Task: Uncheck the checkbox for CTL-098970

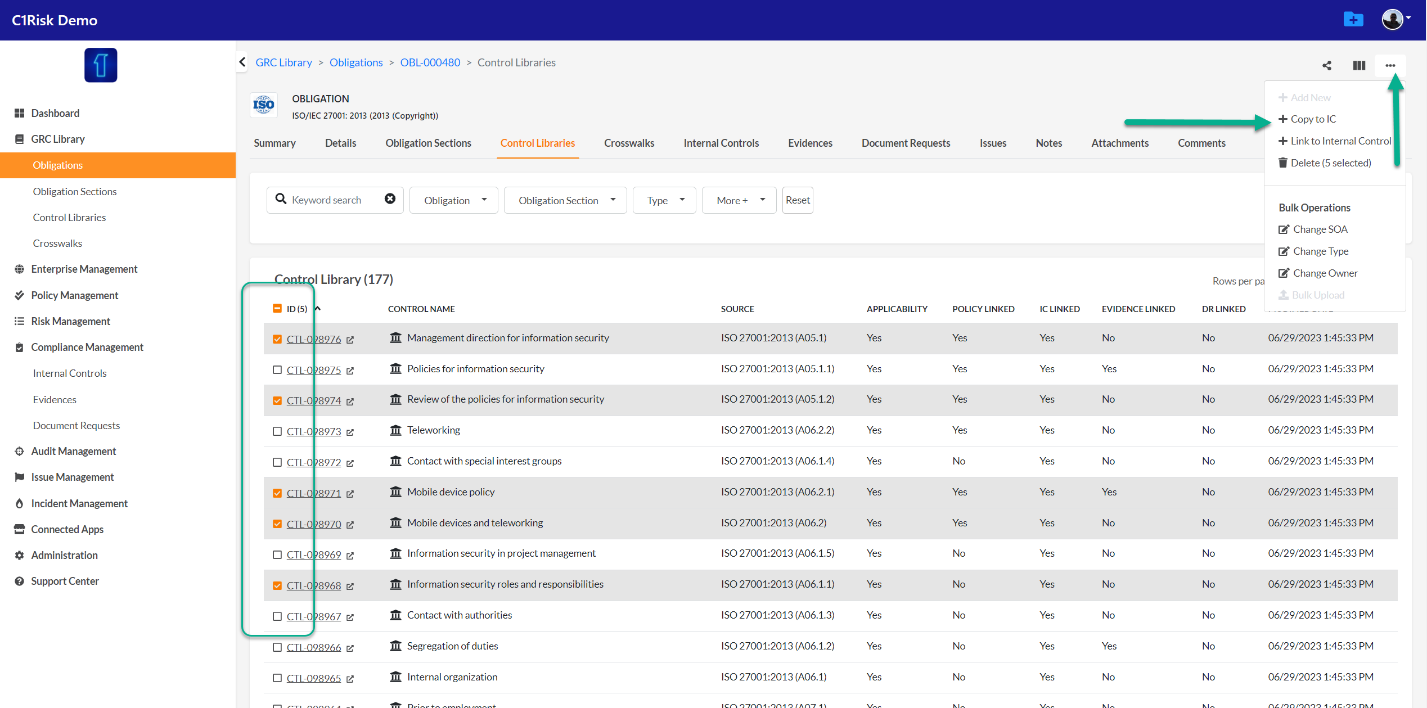Action: [277, 523]
